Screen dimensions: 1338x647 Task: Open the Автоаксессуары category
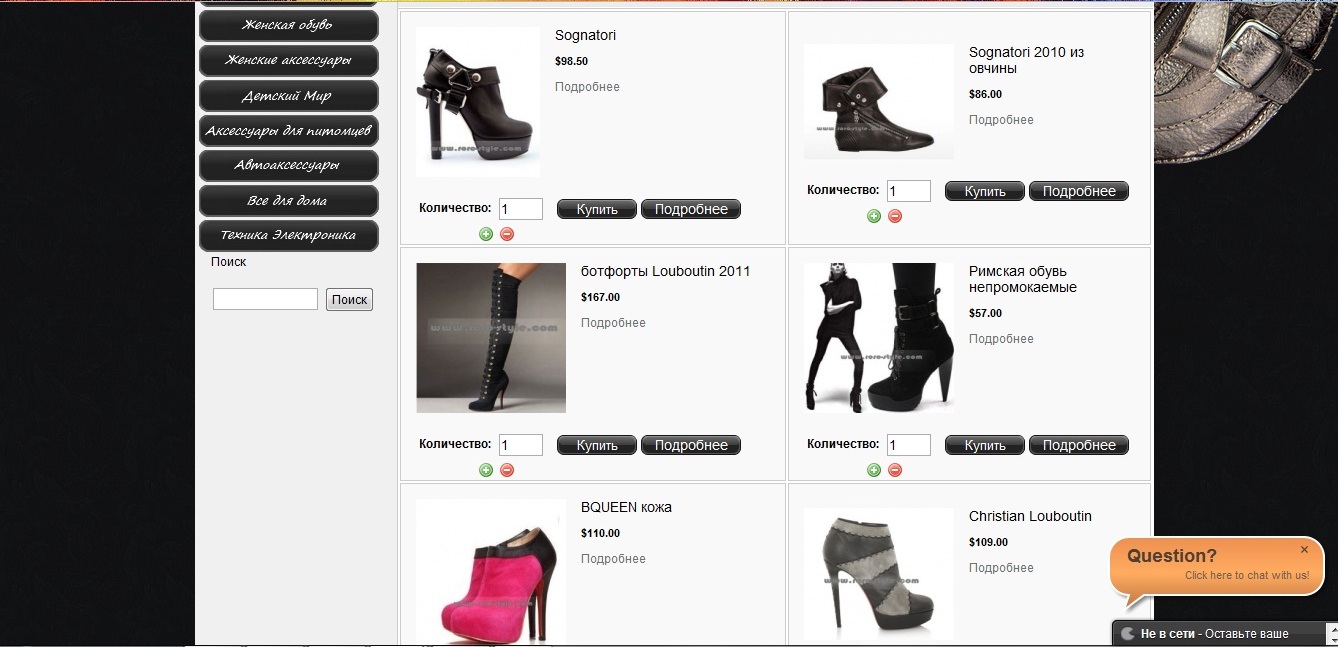[x=289, y=165]
